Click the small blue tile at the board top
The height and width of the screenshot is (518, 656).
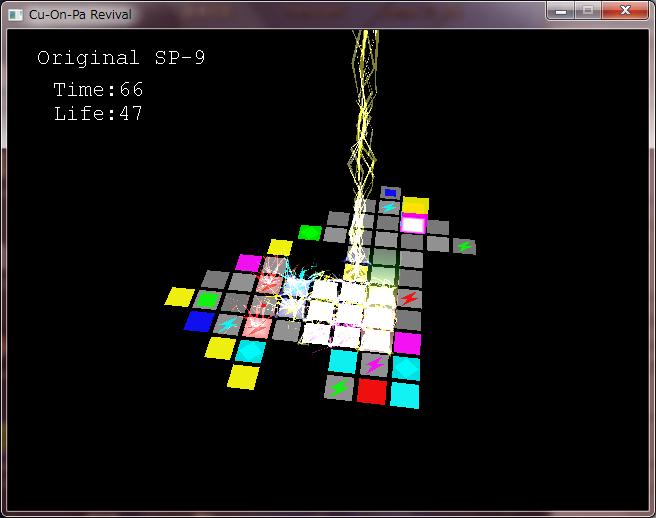click(391, 192)
